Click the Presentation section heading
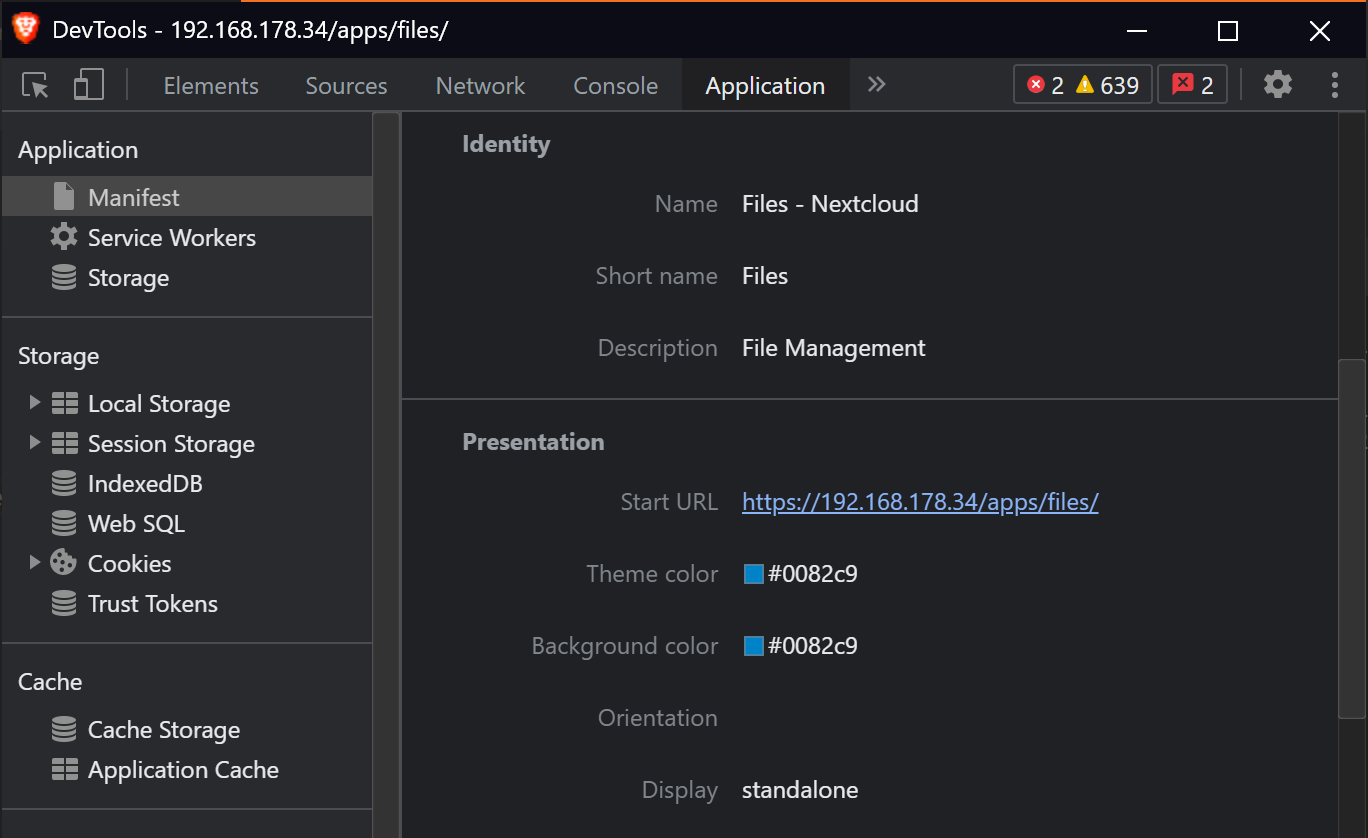The height and width of the screenshot is (838, 1368). click(x=533, y=442)
